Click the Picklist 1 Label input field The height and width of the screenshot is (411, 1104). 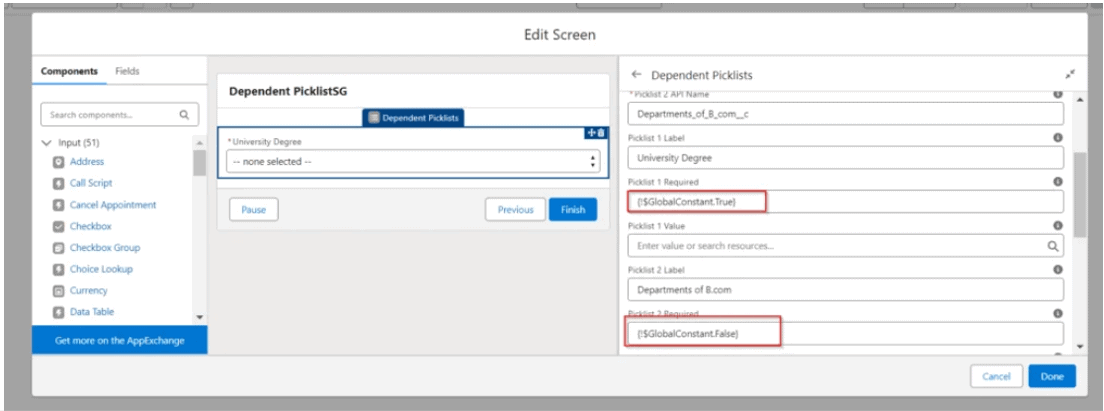click(x=844, y=158)
